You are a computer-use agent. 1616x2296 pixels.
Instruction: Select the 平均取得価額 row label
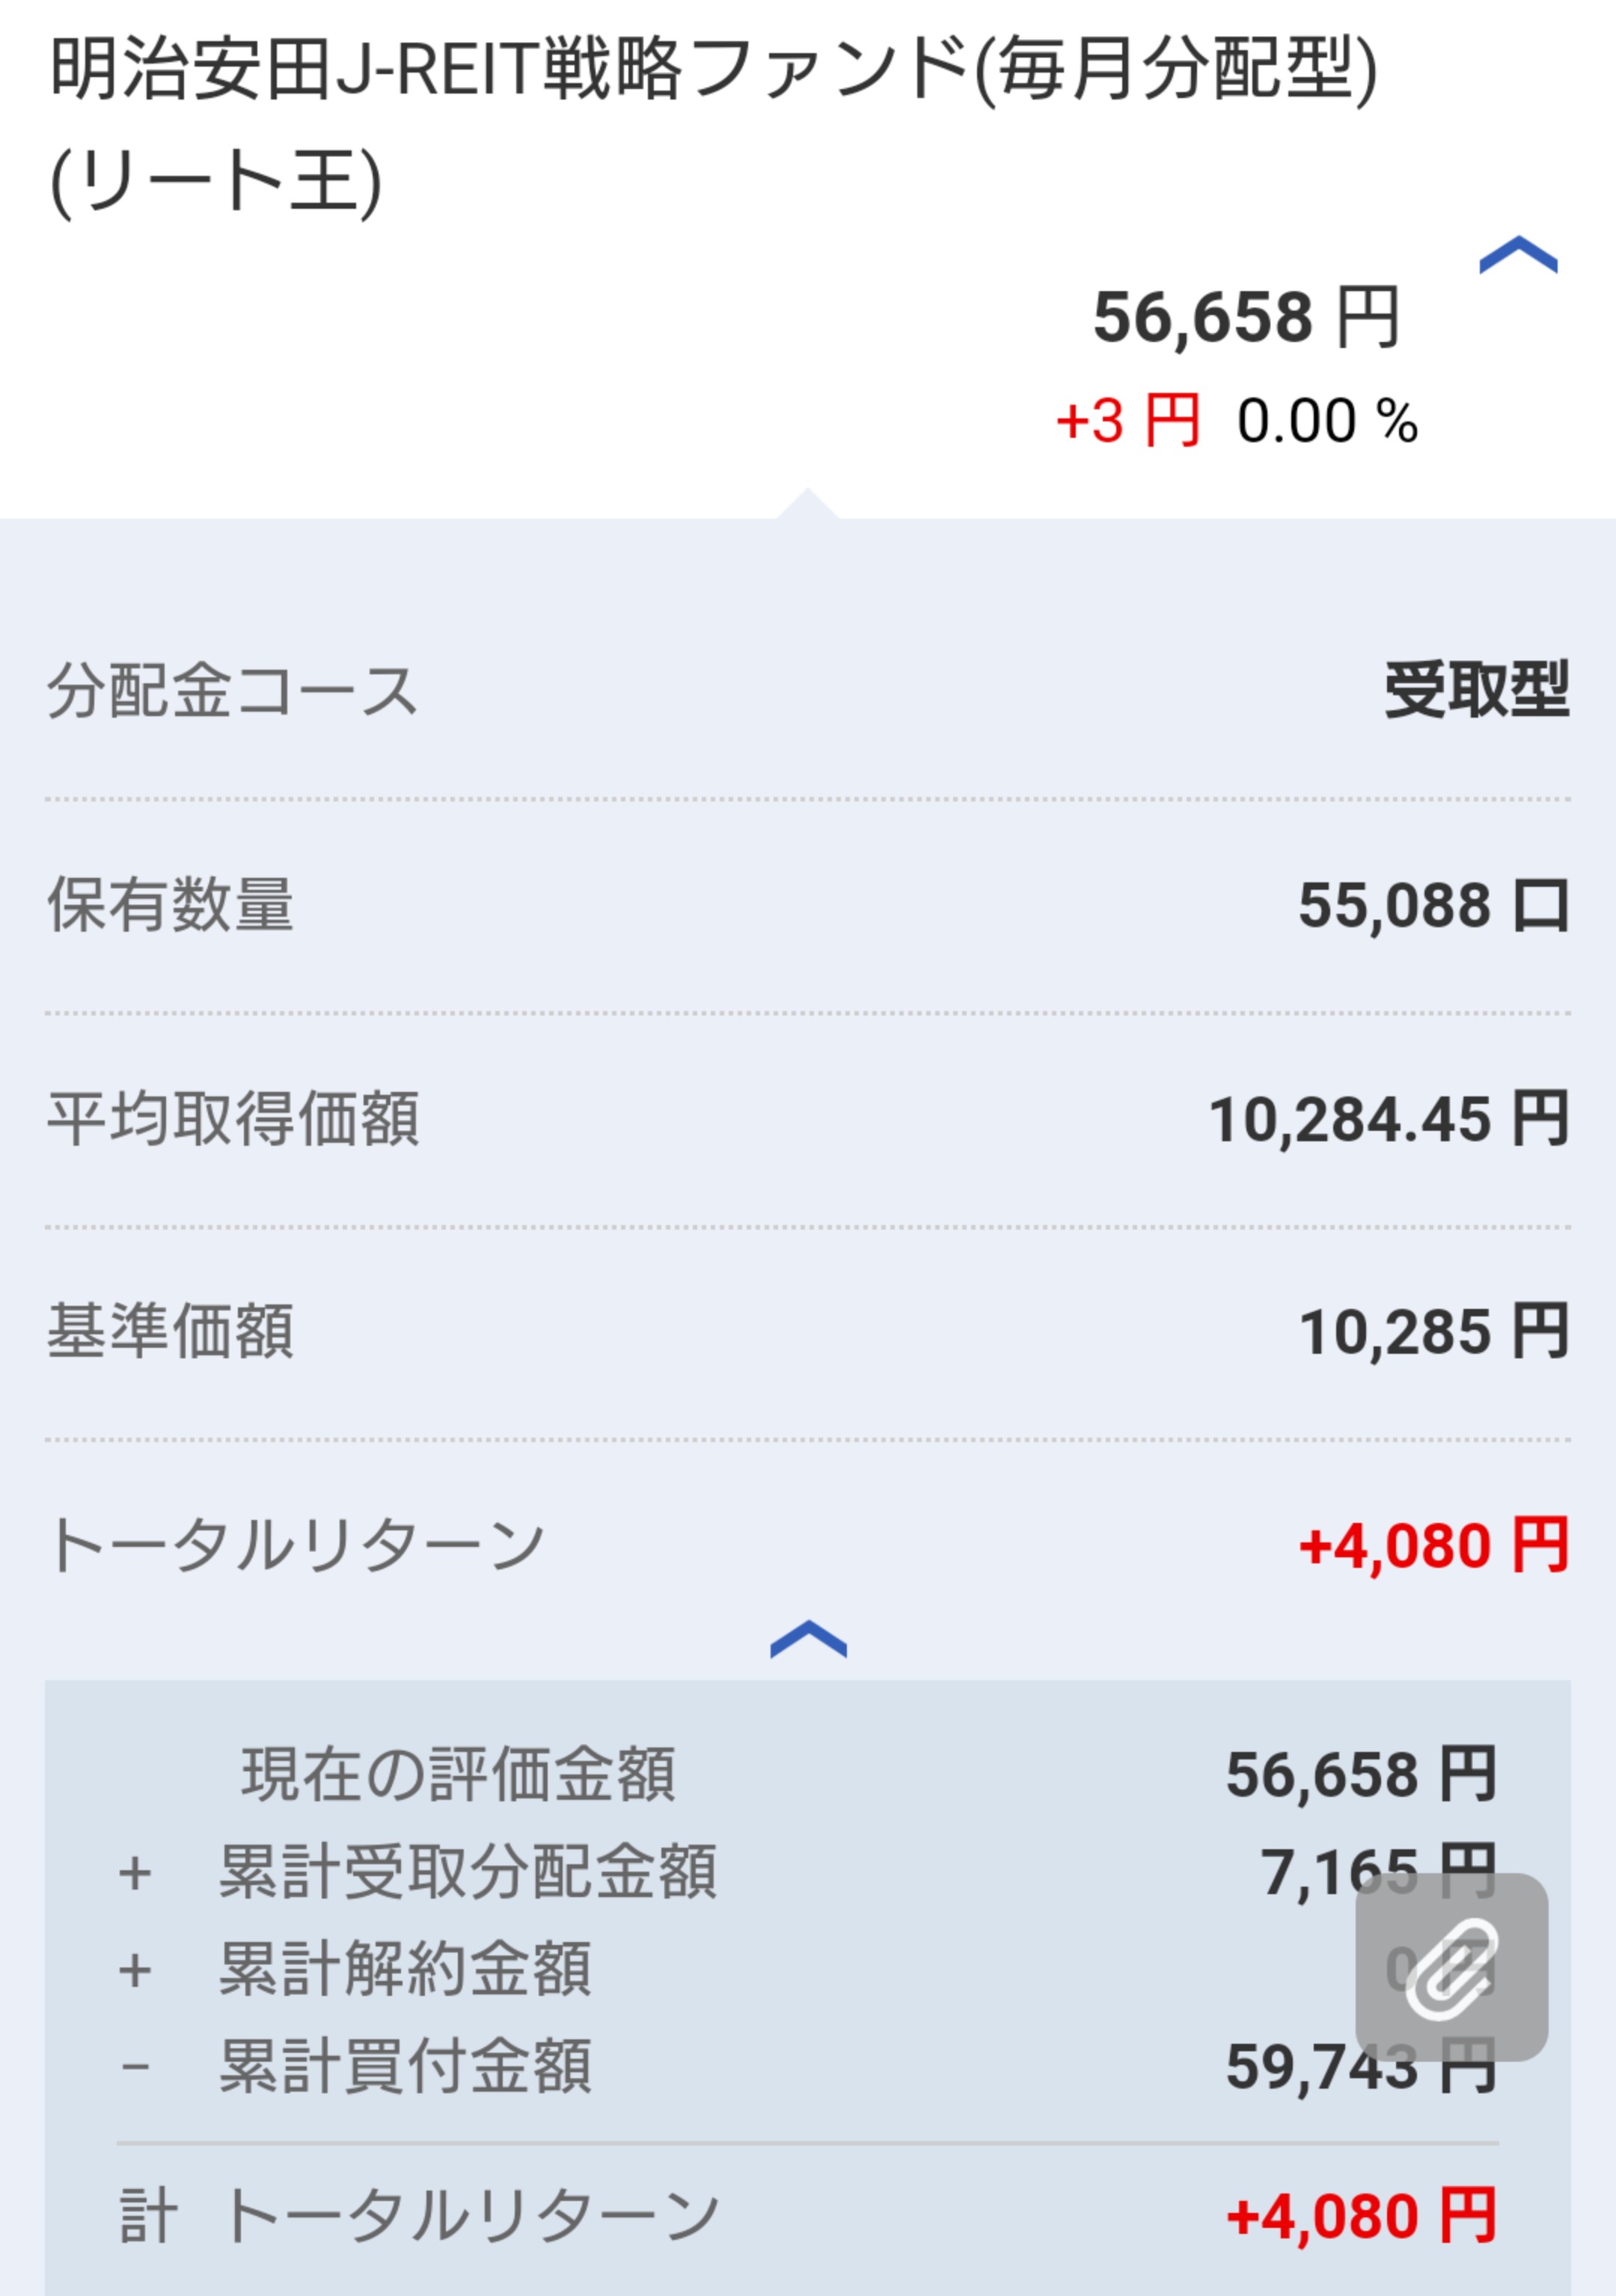point(233,1119)
